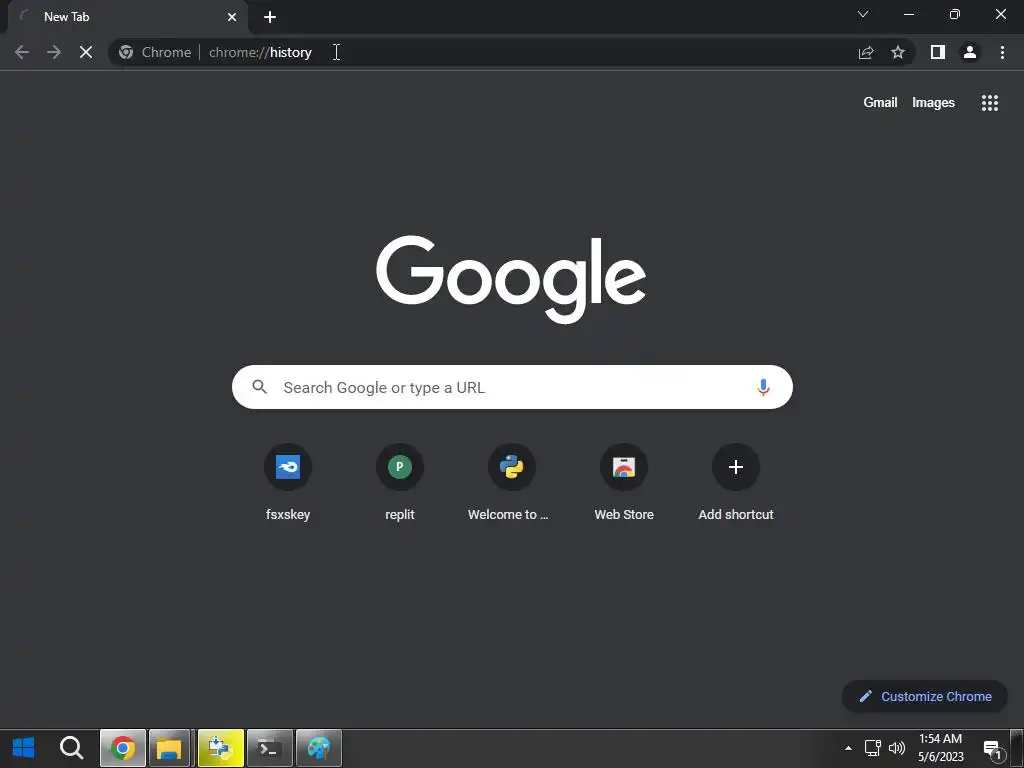The width and height of the screenshot is (1024, 768).
Task: Open the Welcome to Python shortcut
Action: (x=512, y=484)
